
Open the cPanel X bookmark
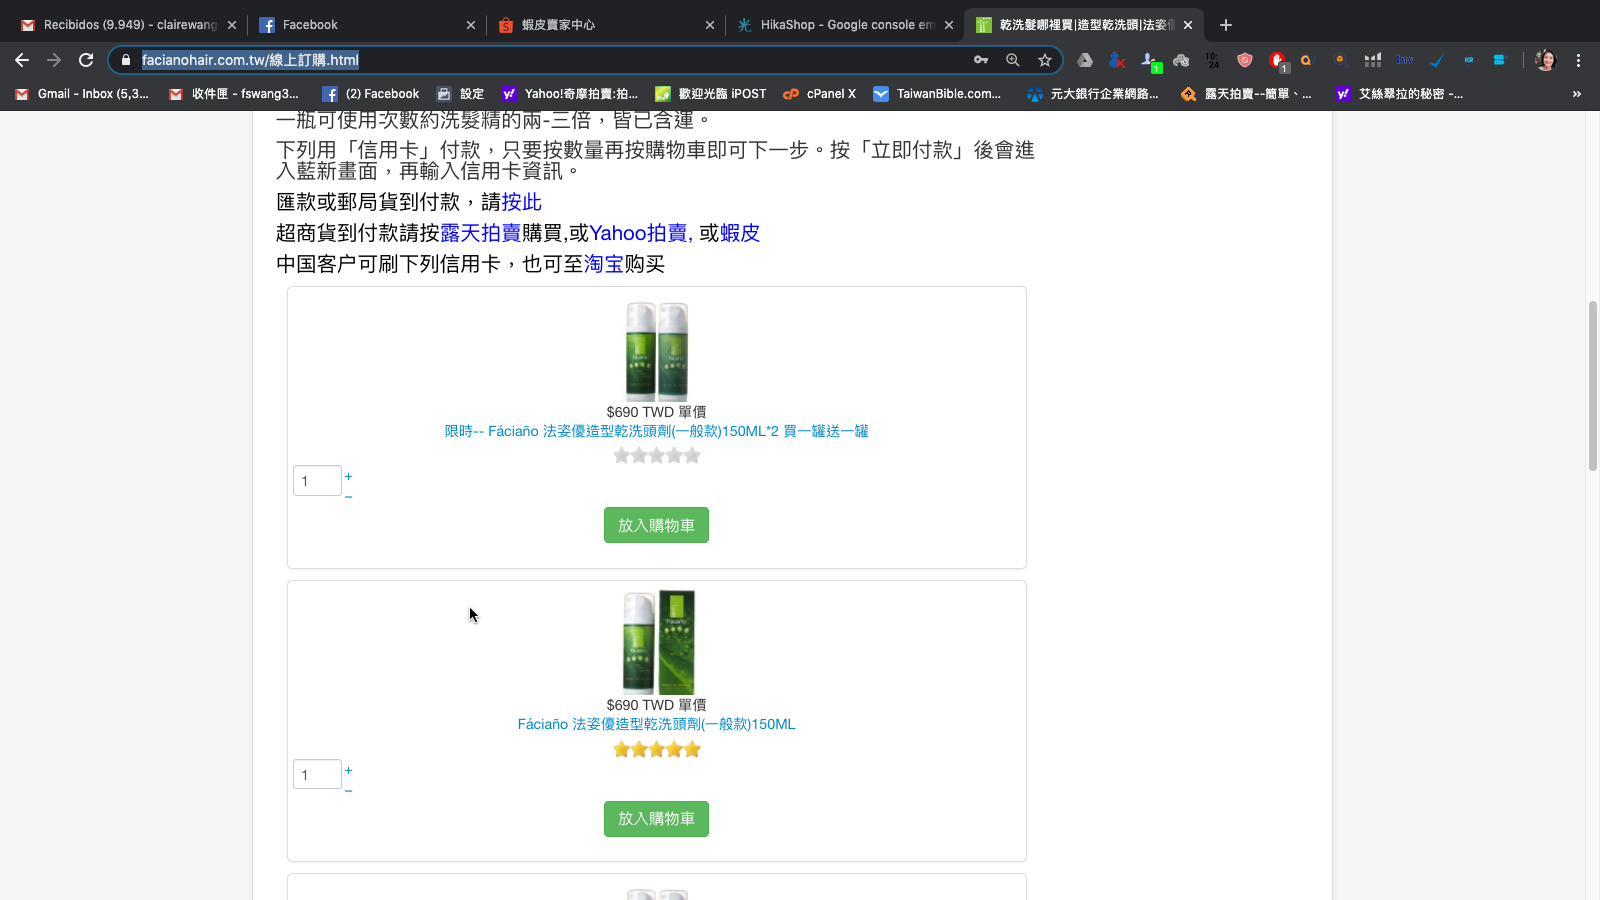(820, 94)
